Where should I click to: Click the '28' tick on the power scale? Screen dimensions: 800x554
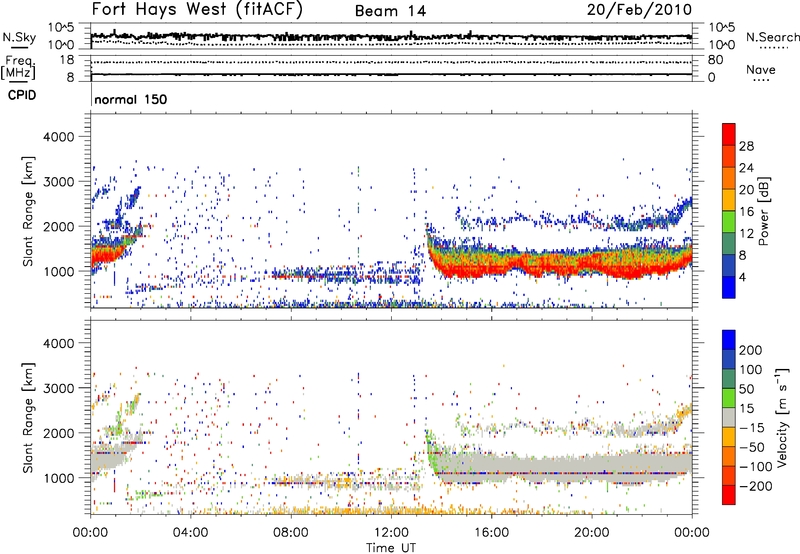[x=746, y=146]
